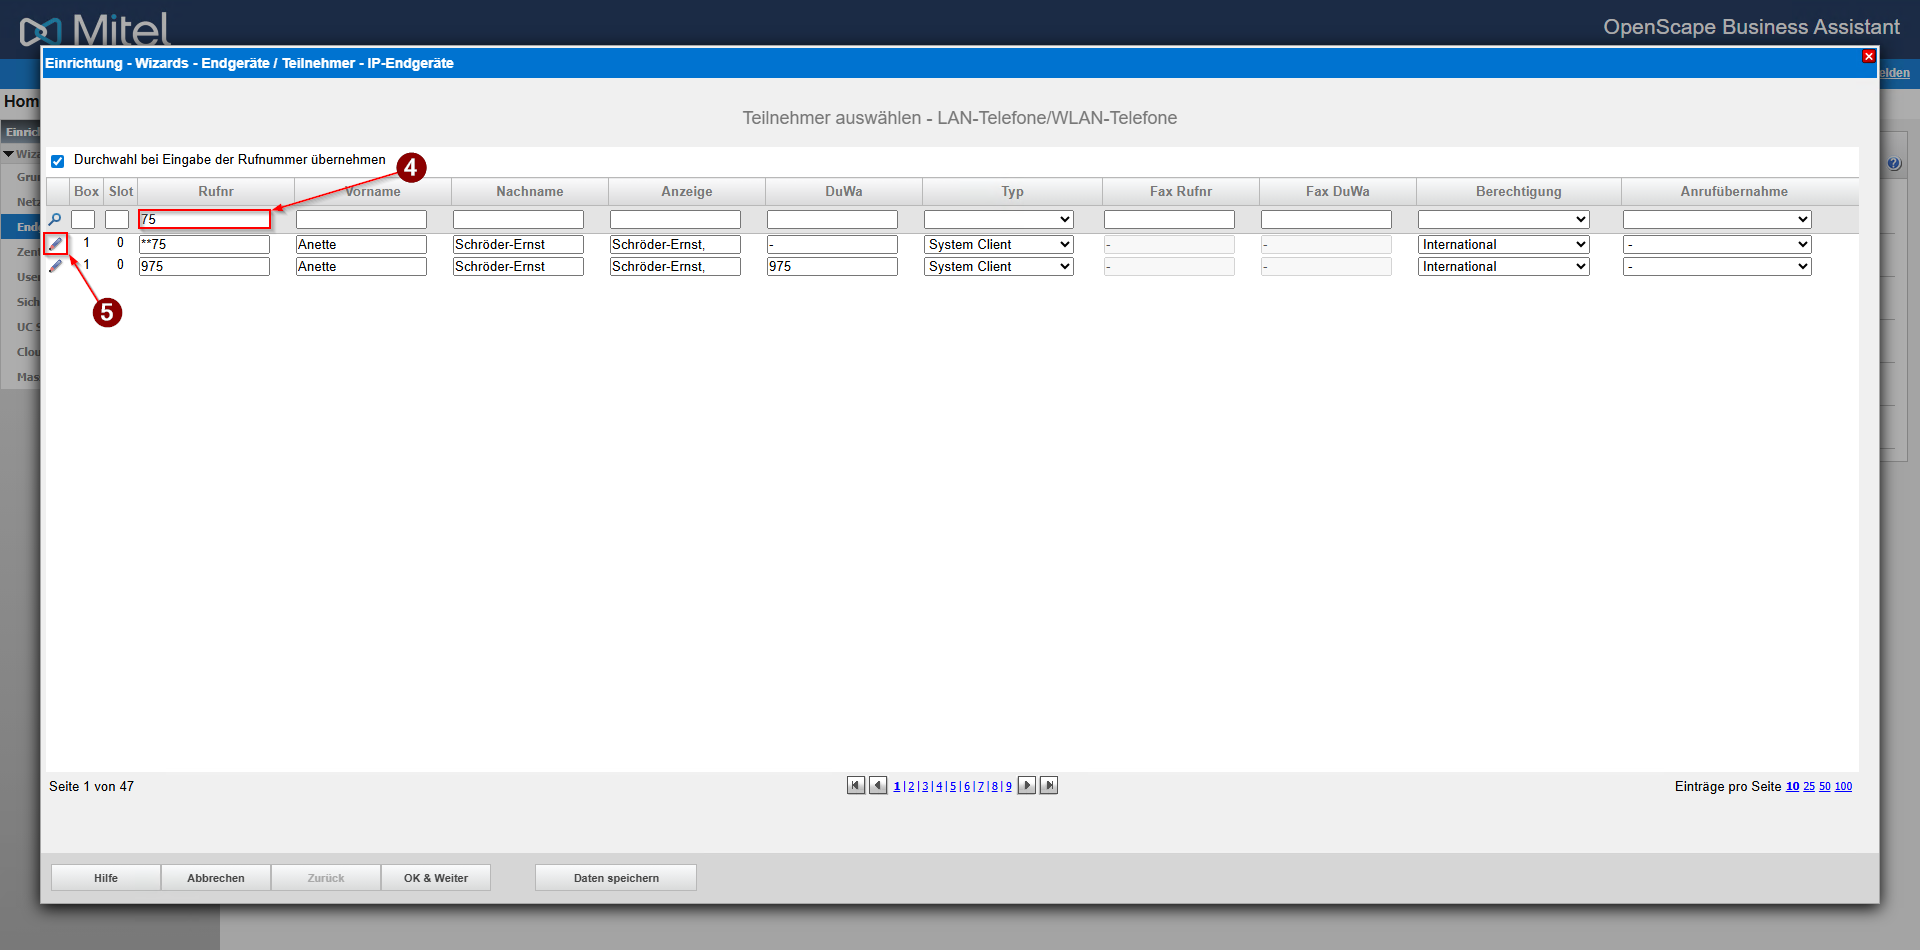The height and width of the screenshot is (950, 1920).
Task: Click the Nachname filter input field
Action: pos(518,219)
